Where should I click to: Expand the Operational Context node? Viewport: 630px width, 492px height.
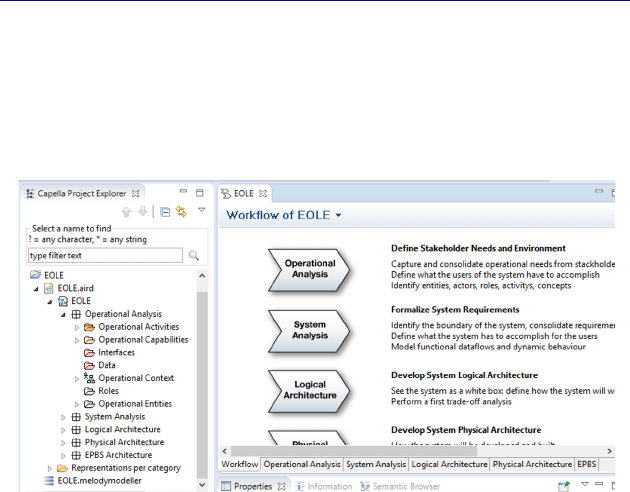coord(77,379)
